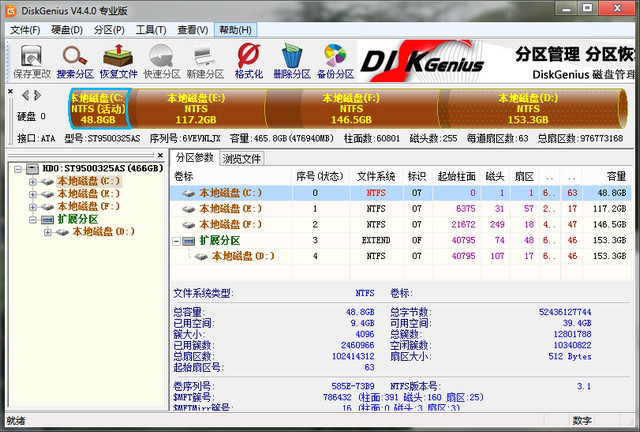This screenshot has height=432, width=640.
Task: Open the 工具(T) menu
Action: click(151, 30)
